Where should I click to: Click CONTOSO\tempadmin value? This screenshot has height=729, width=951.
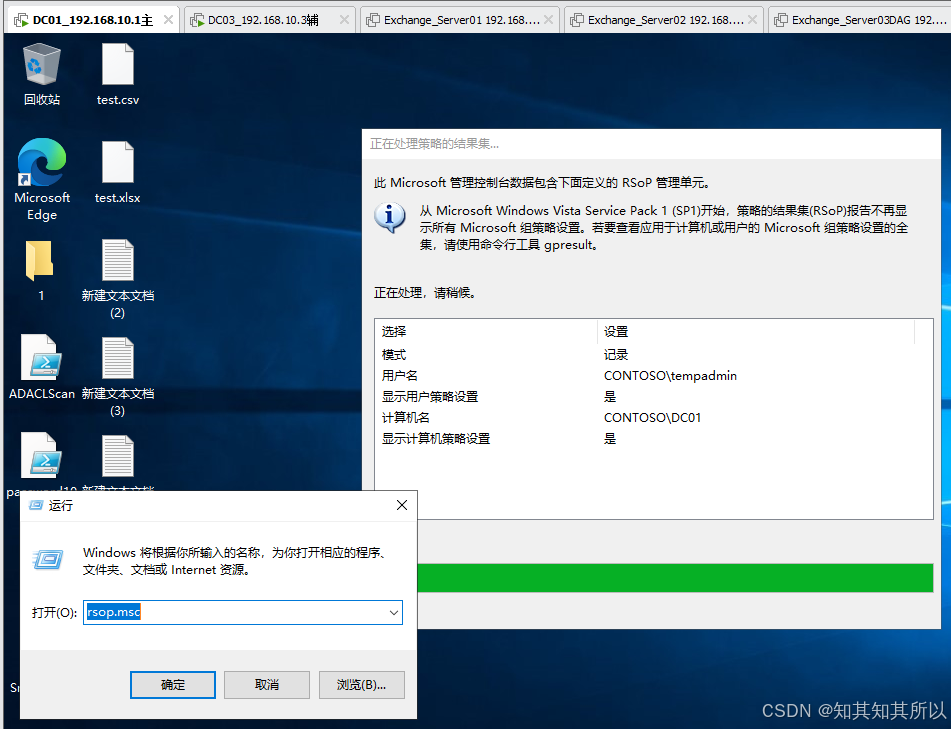(x=670, y=375)
